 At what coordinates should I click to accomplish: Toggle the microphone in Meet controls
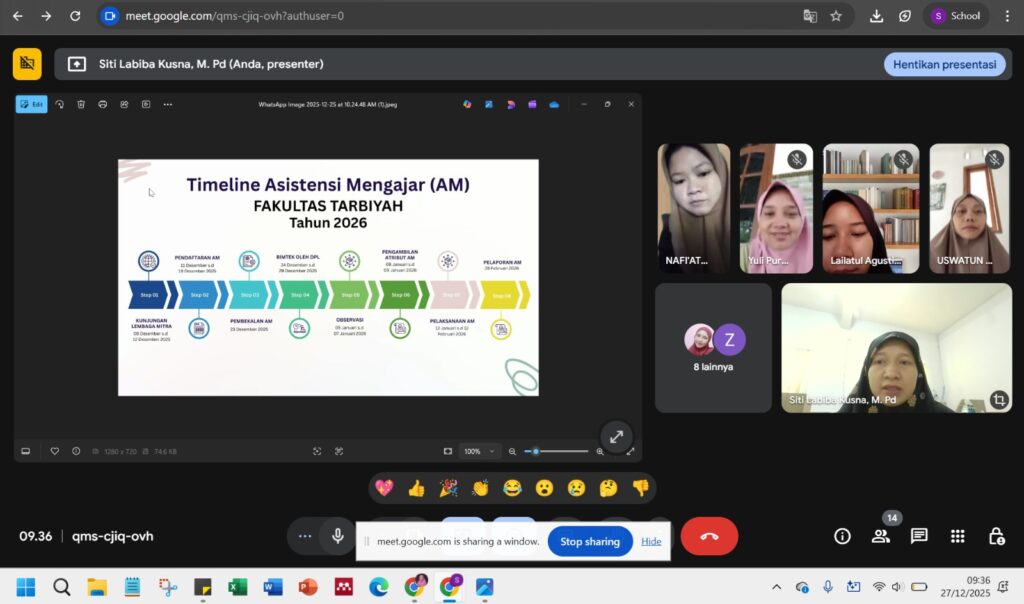(338, 536)
